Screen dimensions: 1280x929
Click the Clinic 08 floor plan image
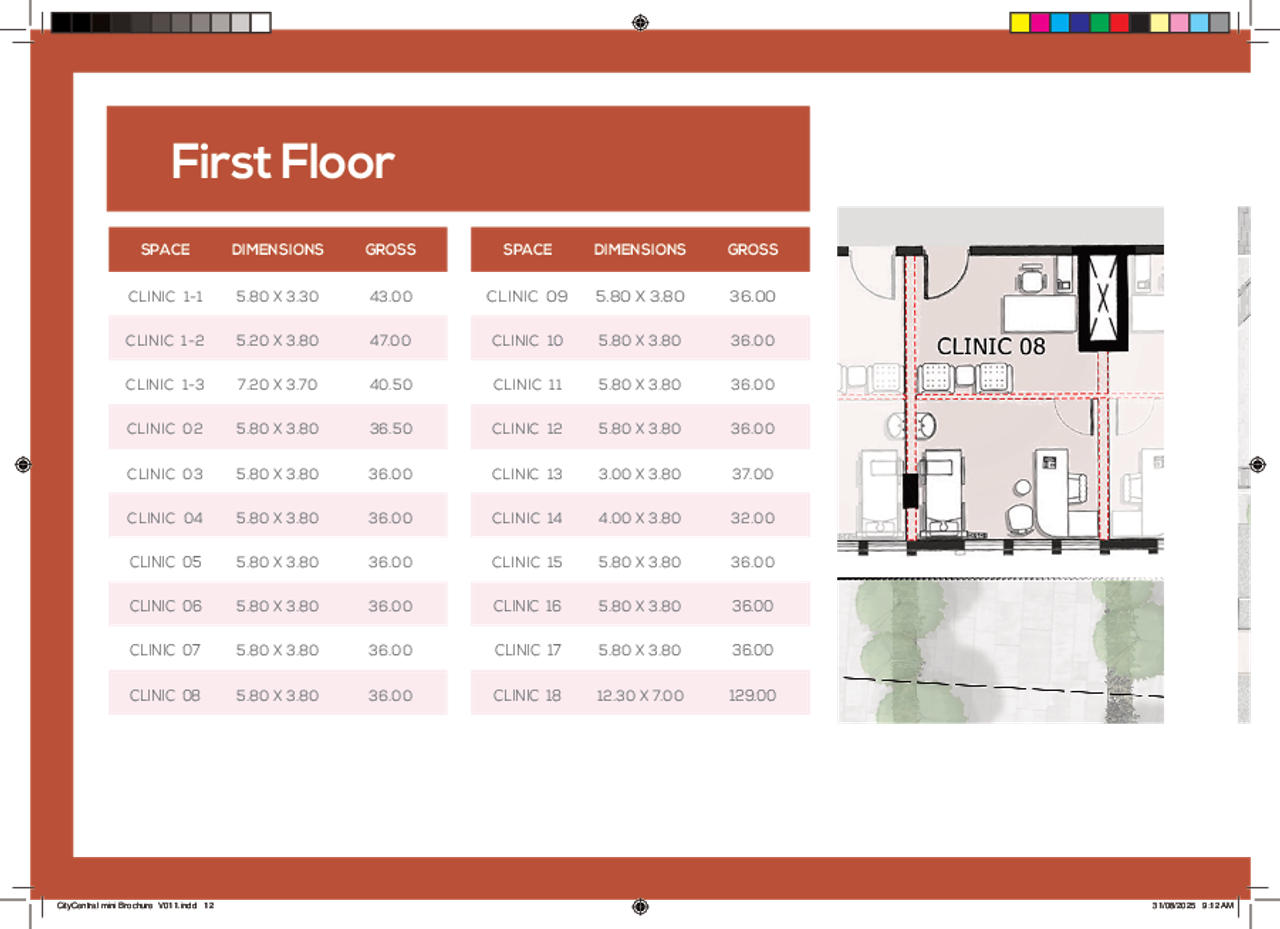point(1000,380)
